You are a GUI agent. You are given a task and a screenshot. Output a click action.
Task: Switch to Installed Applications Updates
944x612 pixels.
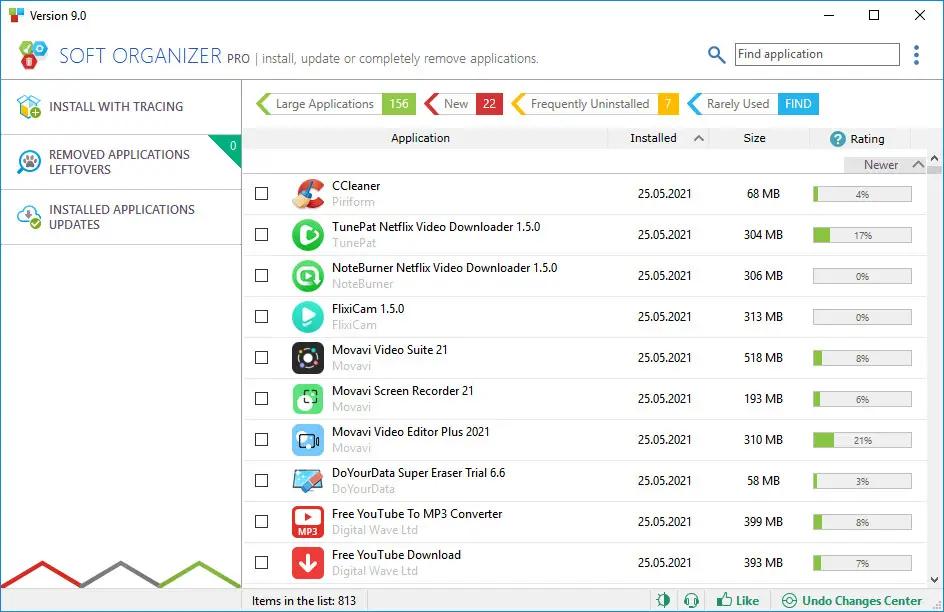pos(120,217)
